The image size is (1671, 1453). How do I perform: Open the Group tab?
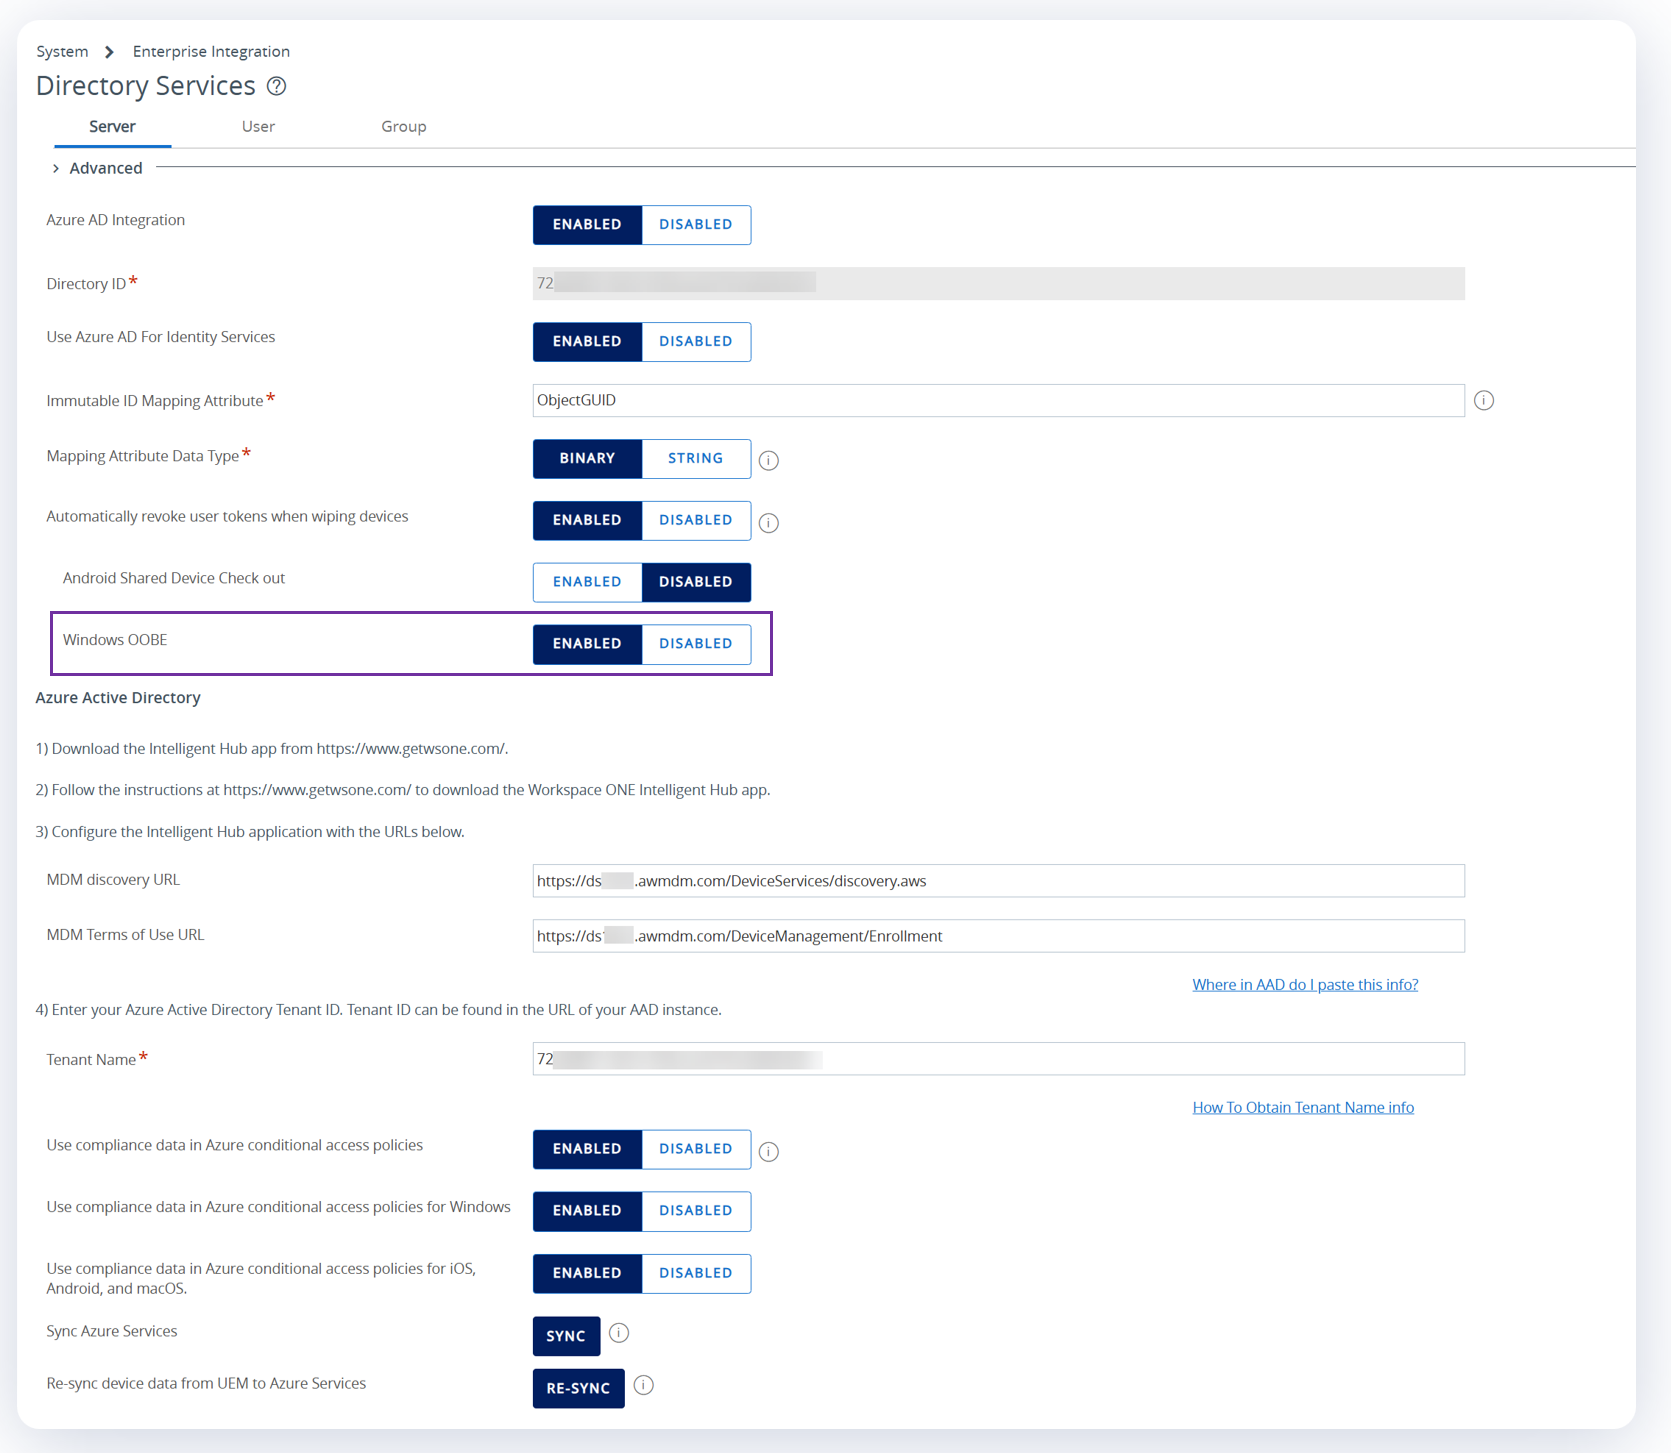tap(403, 126)
